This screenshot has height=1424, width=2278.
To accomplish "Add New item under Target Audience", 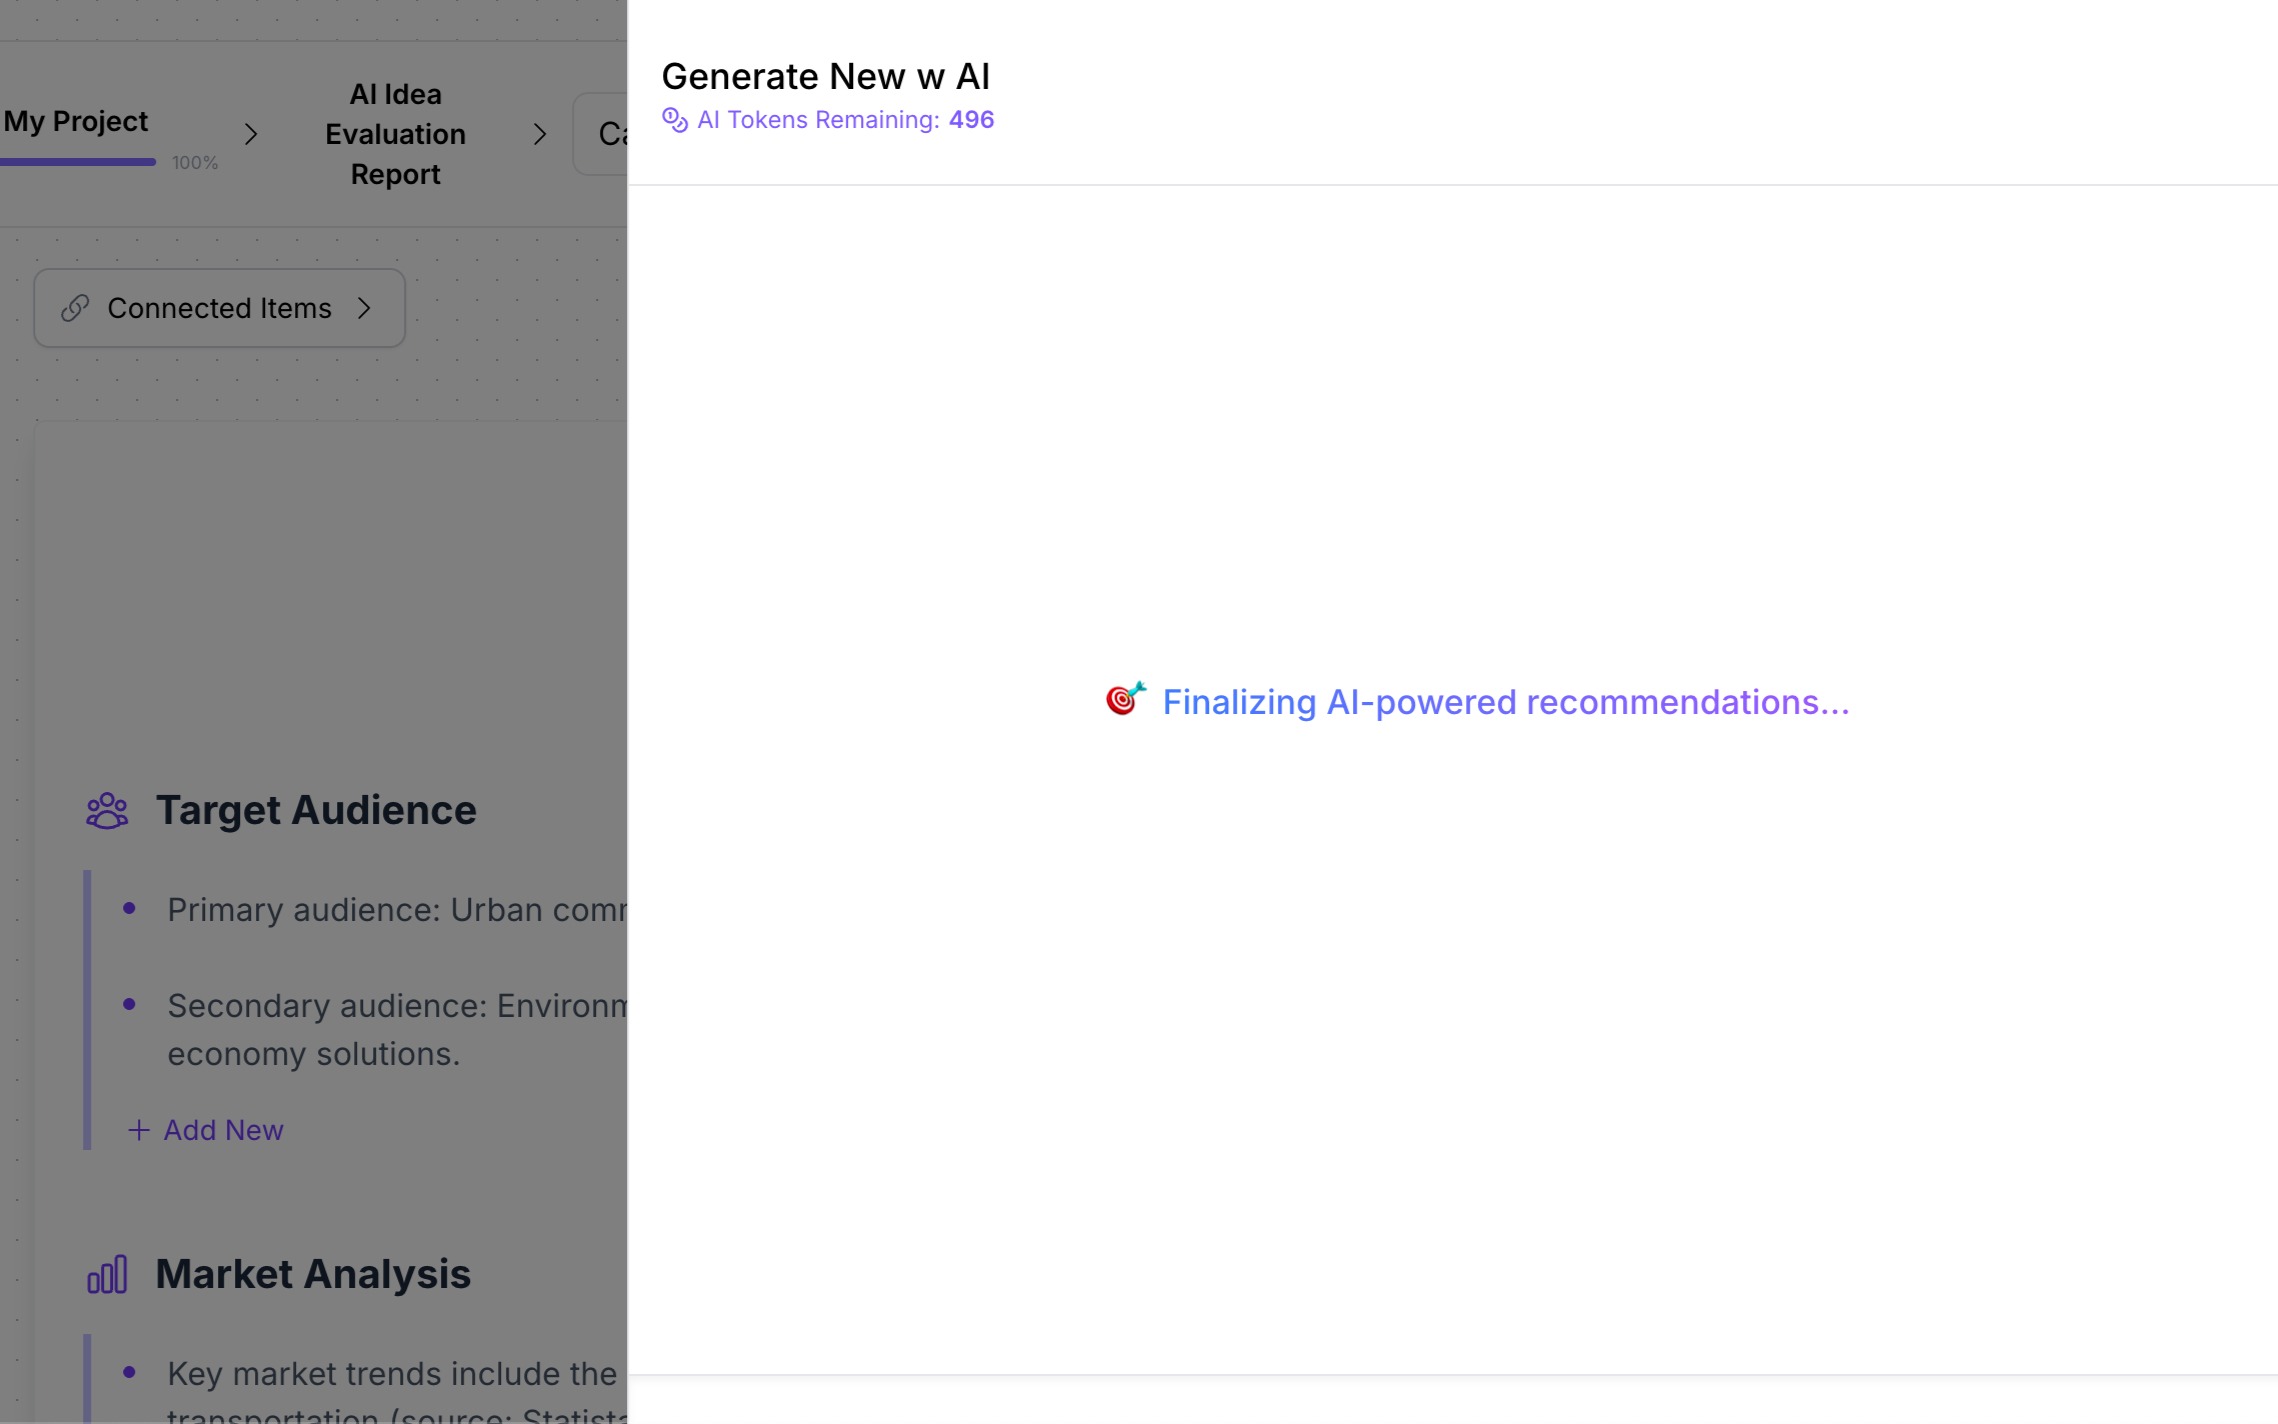I will pos(223,1130).
